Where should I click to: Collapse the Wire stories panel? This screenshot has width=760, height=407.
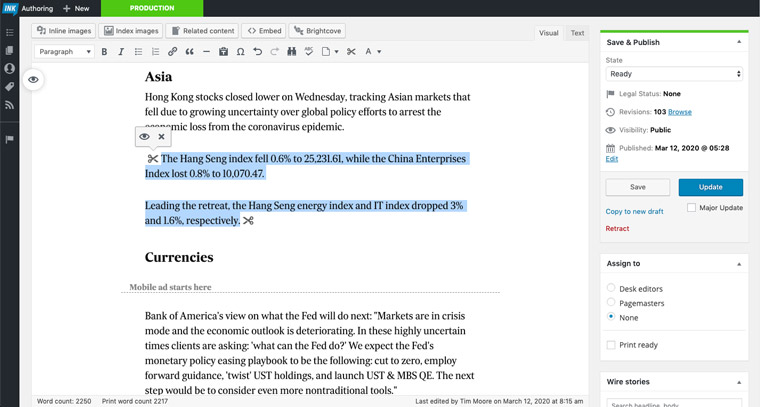[739, 382]
